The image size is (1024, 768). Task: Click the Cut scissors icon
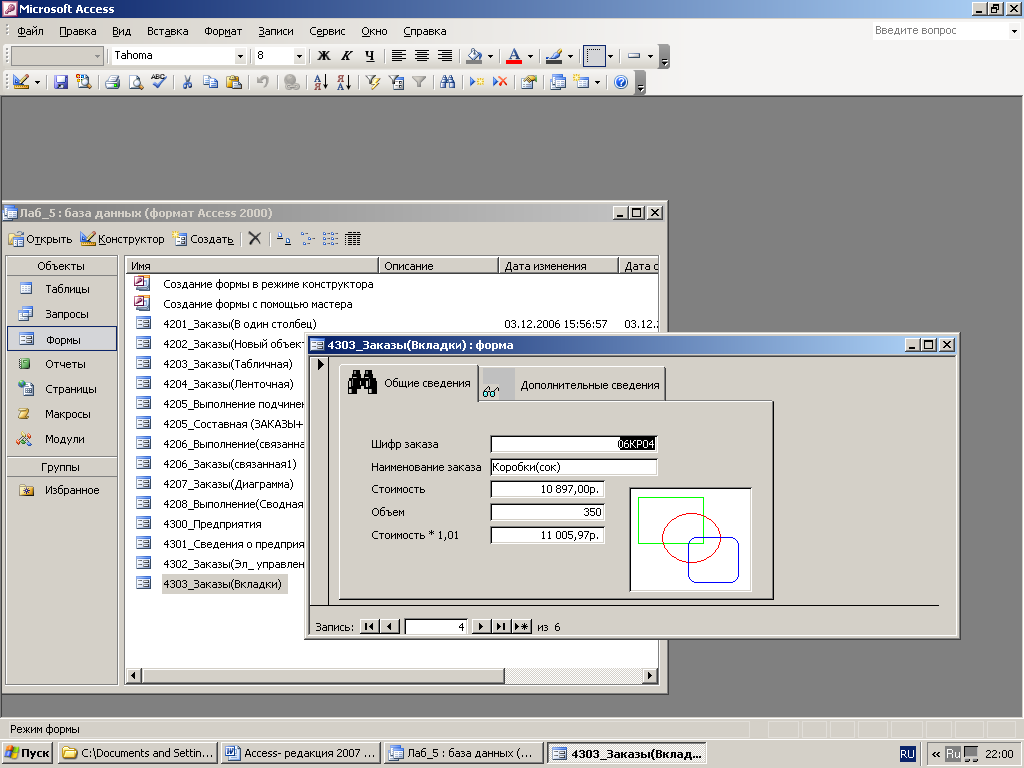(187, 82)
